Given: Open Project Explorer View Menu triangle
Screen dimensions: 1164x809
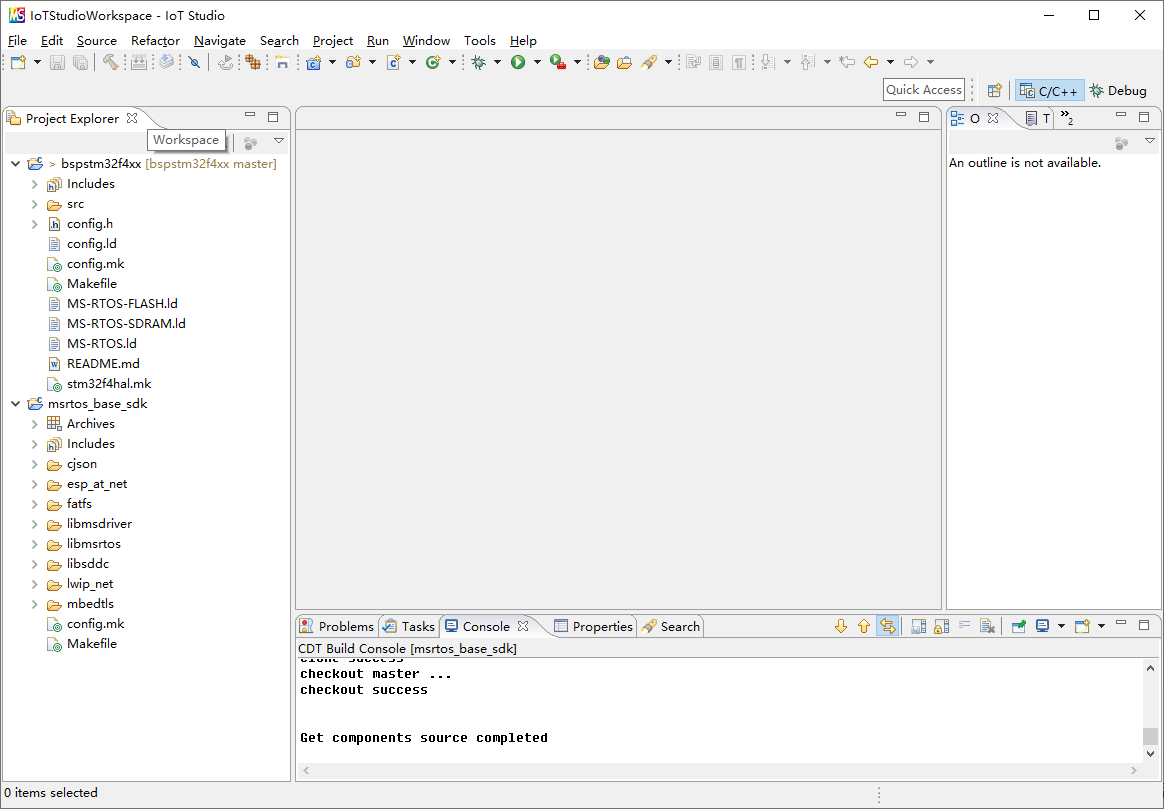Looking at the screenshot, I should click(x=279, y=140).
